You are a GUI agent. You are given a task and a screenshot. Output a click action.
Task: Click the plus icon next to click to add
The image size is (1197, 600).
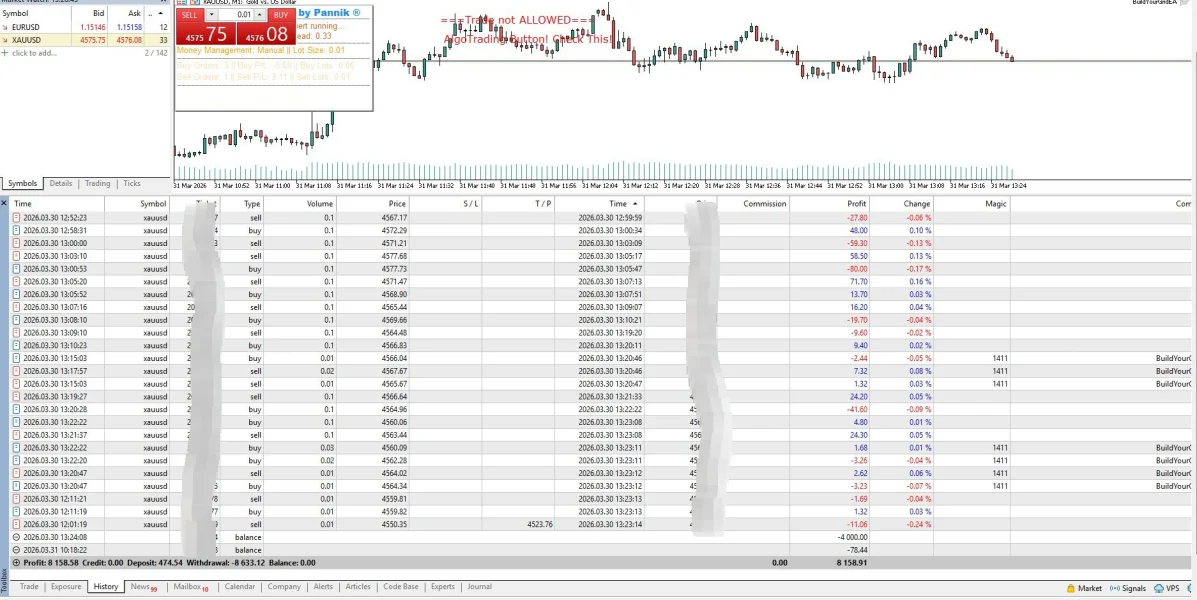click(x=5, y=53)
